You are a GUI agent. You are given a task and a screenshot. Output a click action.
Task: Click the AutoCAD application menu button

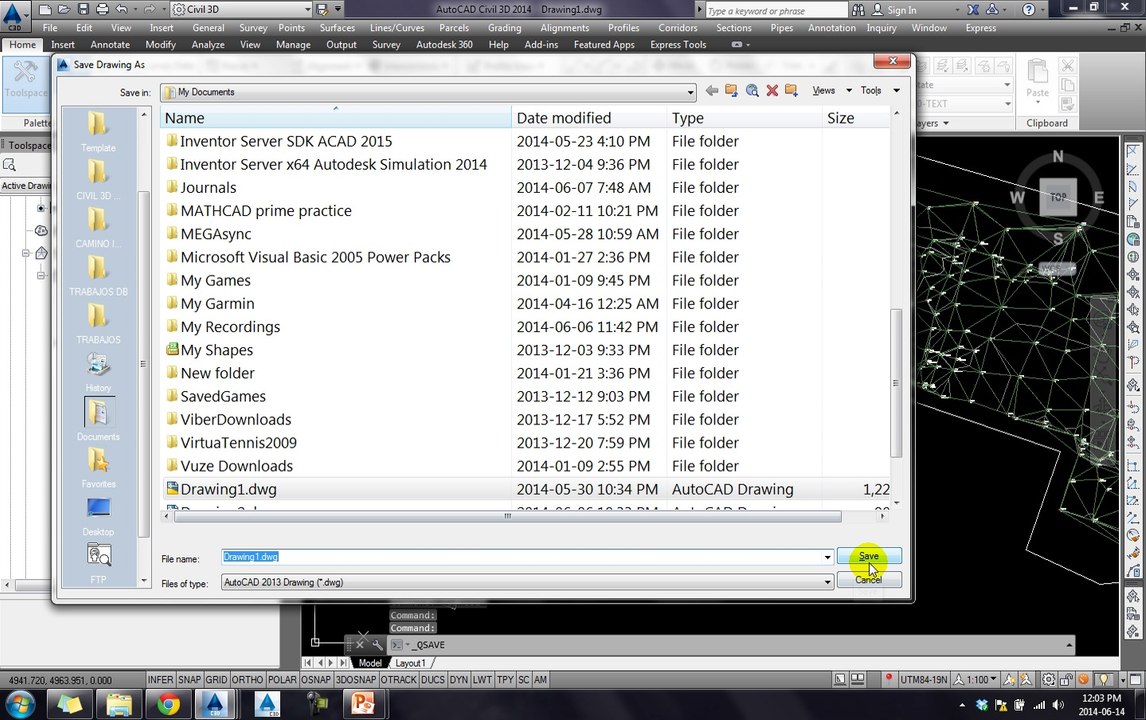14,16
